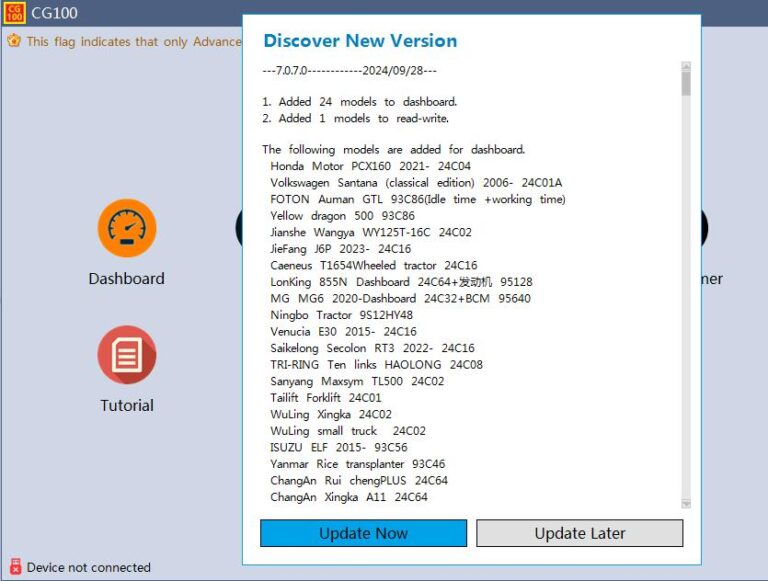Click the changelog scrollbar up arrow
The width and height of the screenshot is (768, 581).
point(686,66)
